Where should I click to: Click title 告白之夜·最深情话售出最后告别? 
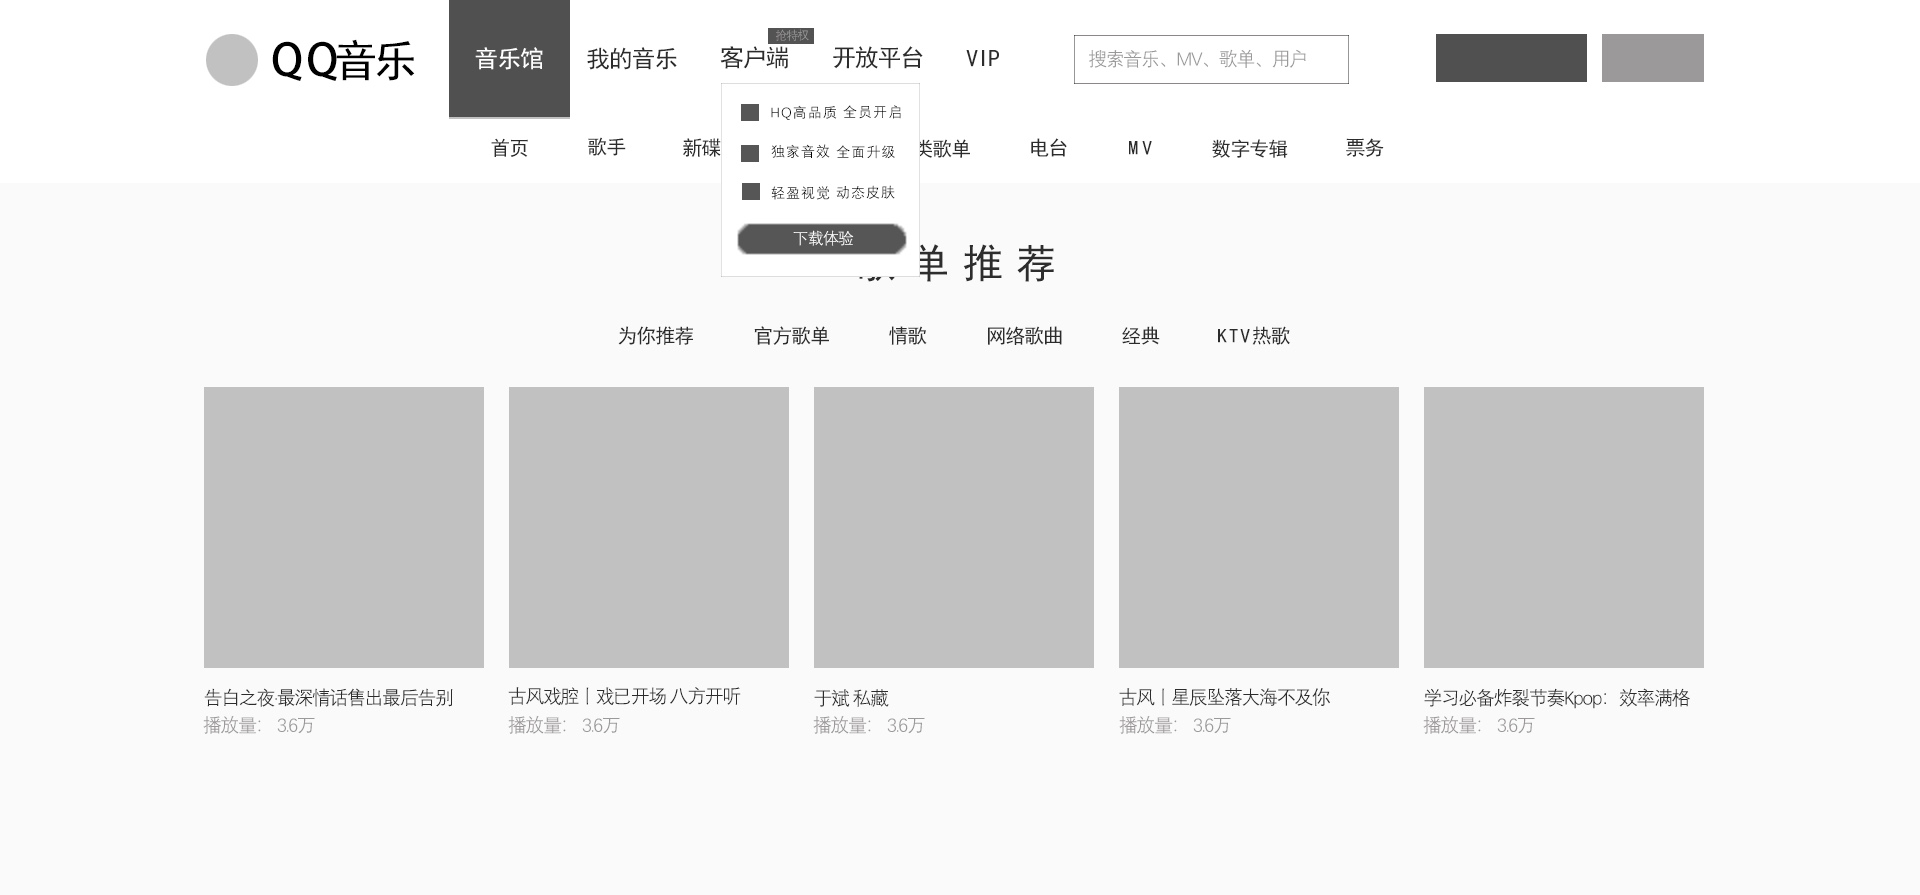tap(329, 698)
